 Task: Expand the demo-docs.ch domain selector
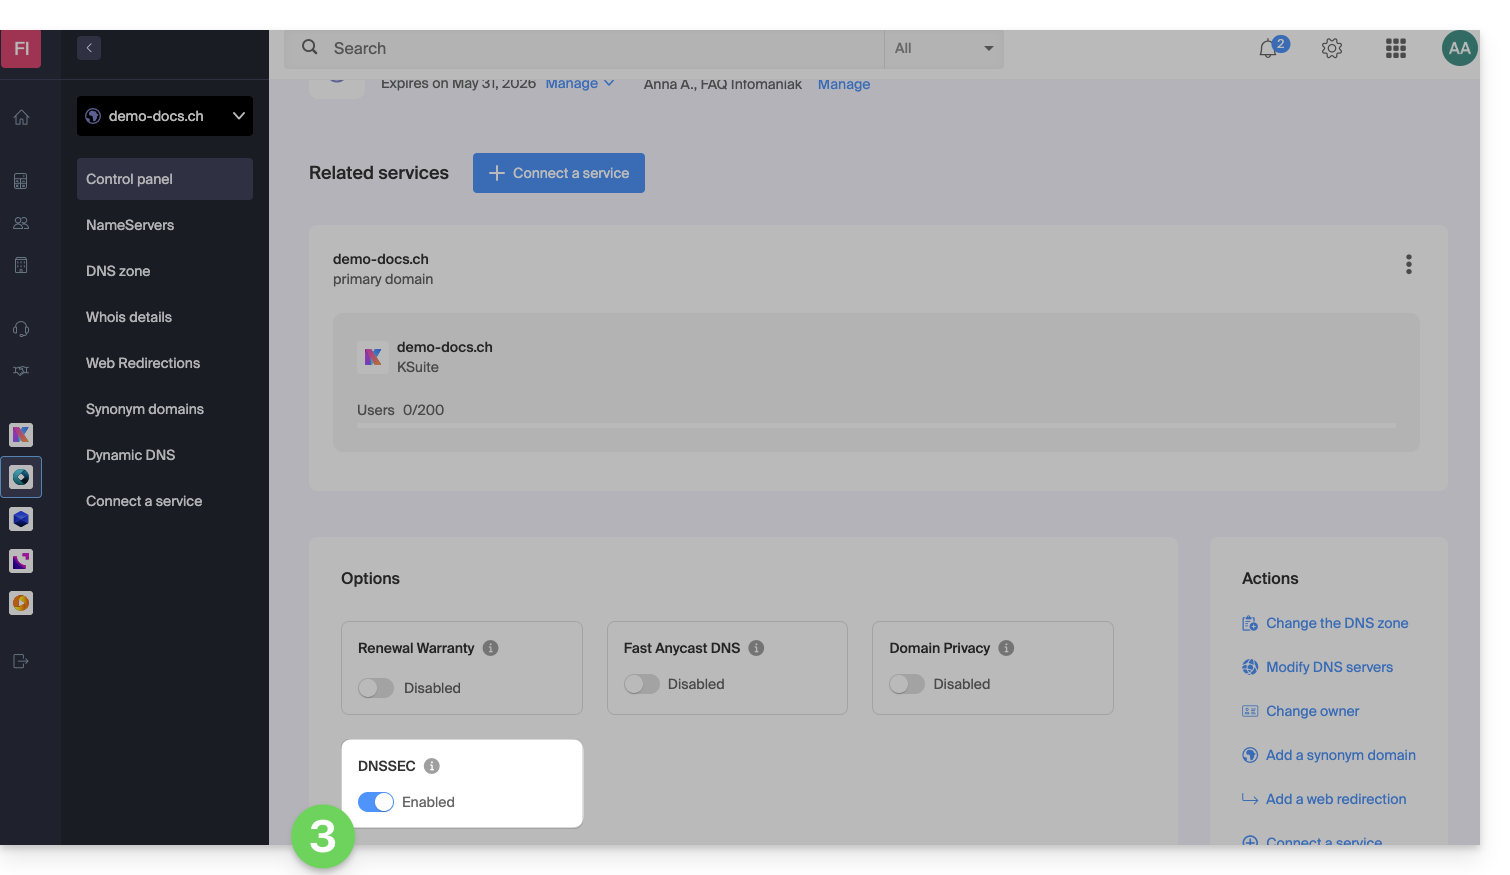point(165,116)
